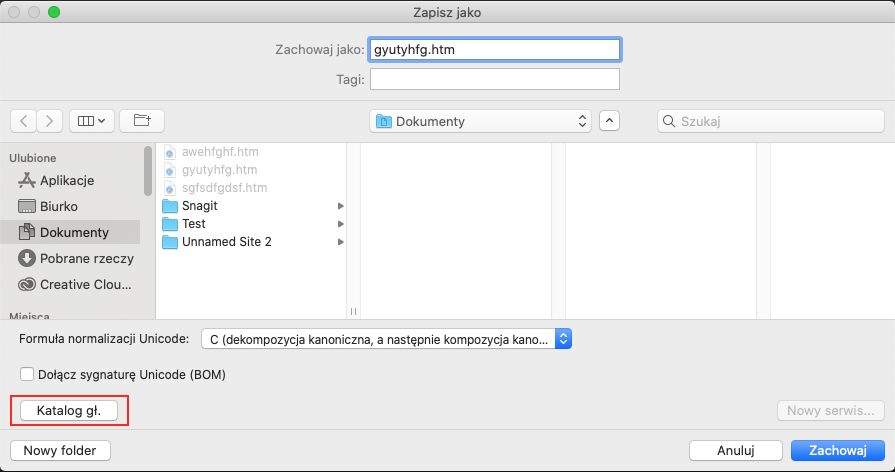Viewport: 895px width, 472px height.
Task: Expand the Snagit folder arrow
Action: (341, 206)
